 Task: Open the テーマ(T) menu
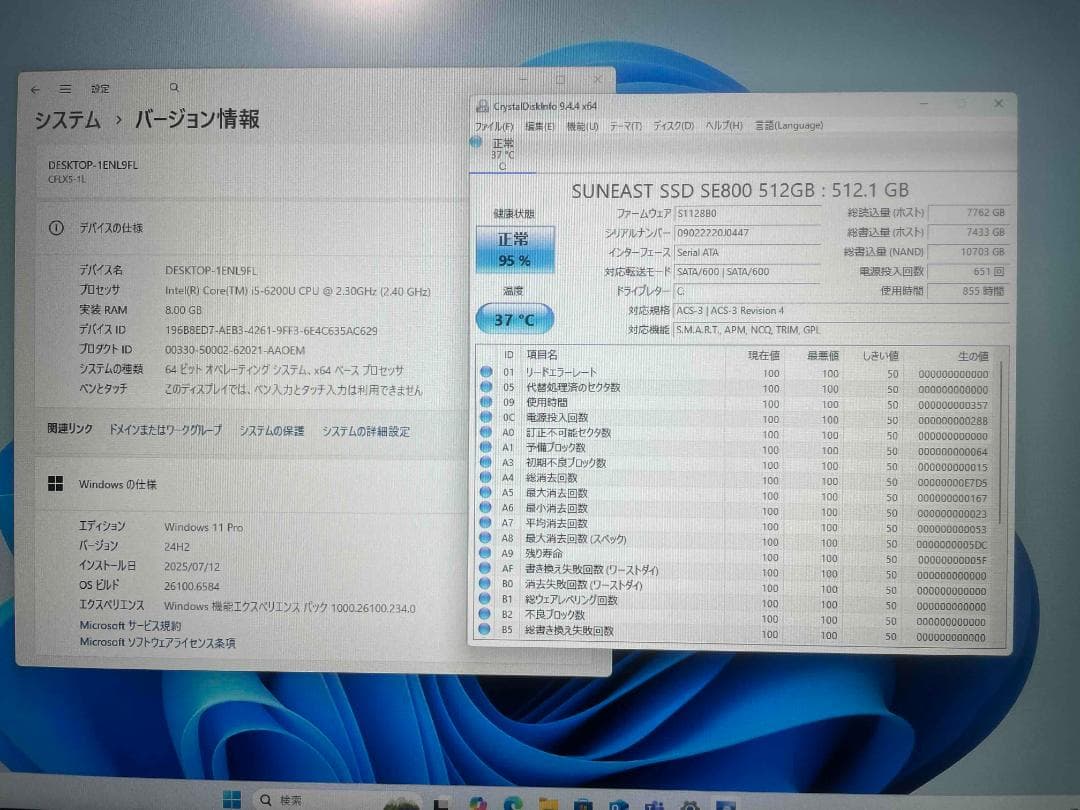coord(625,127)
